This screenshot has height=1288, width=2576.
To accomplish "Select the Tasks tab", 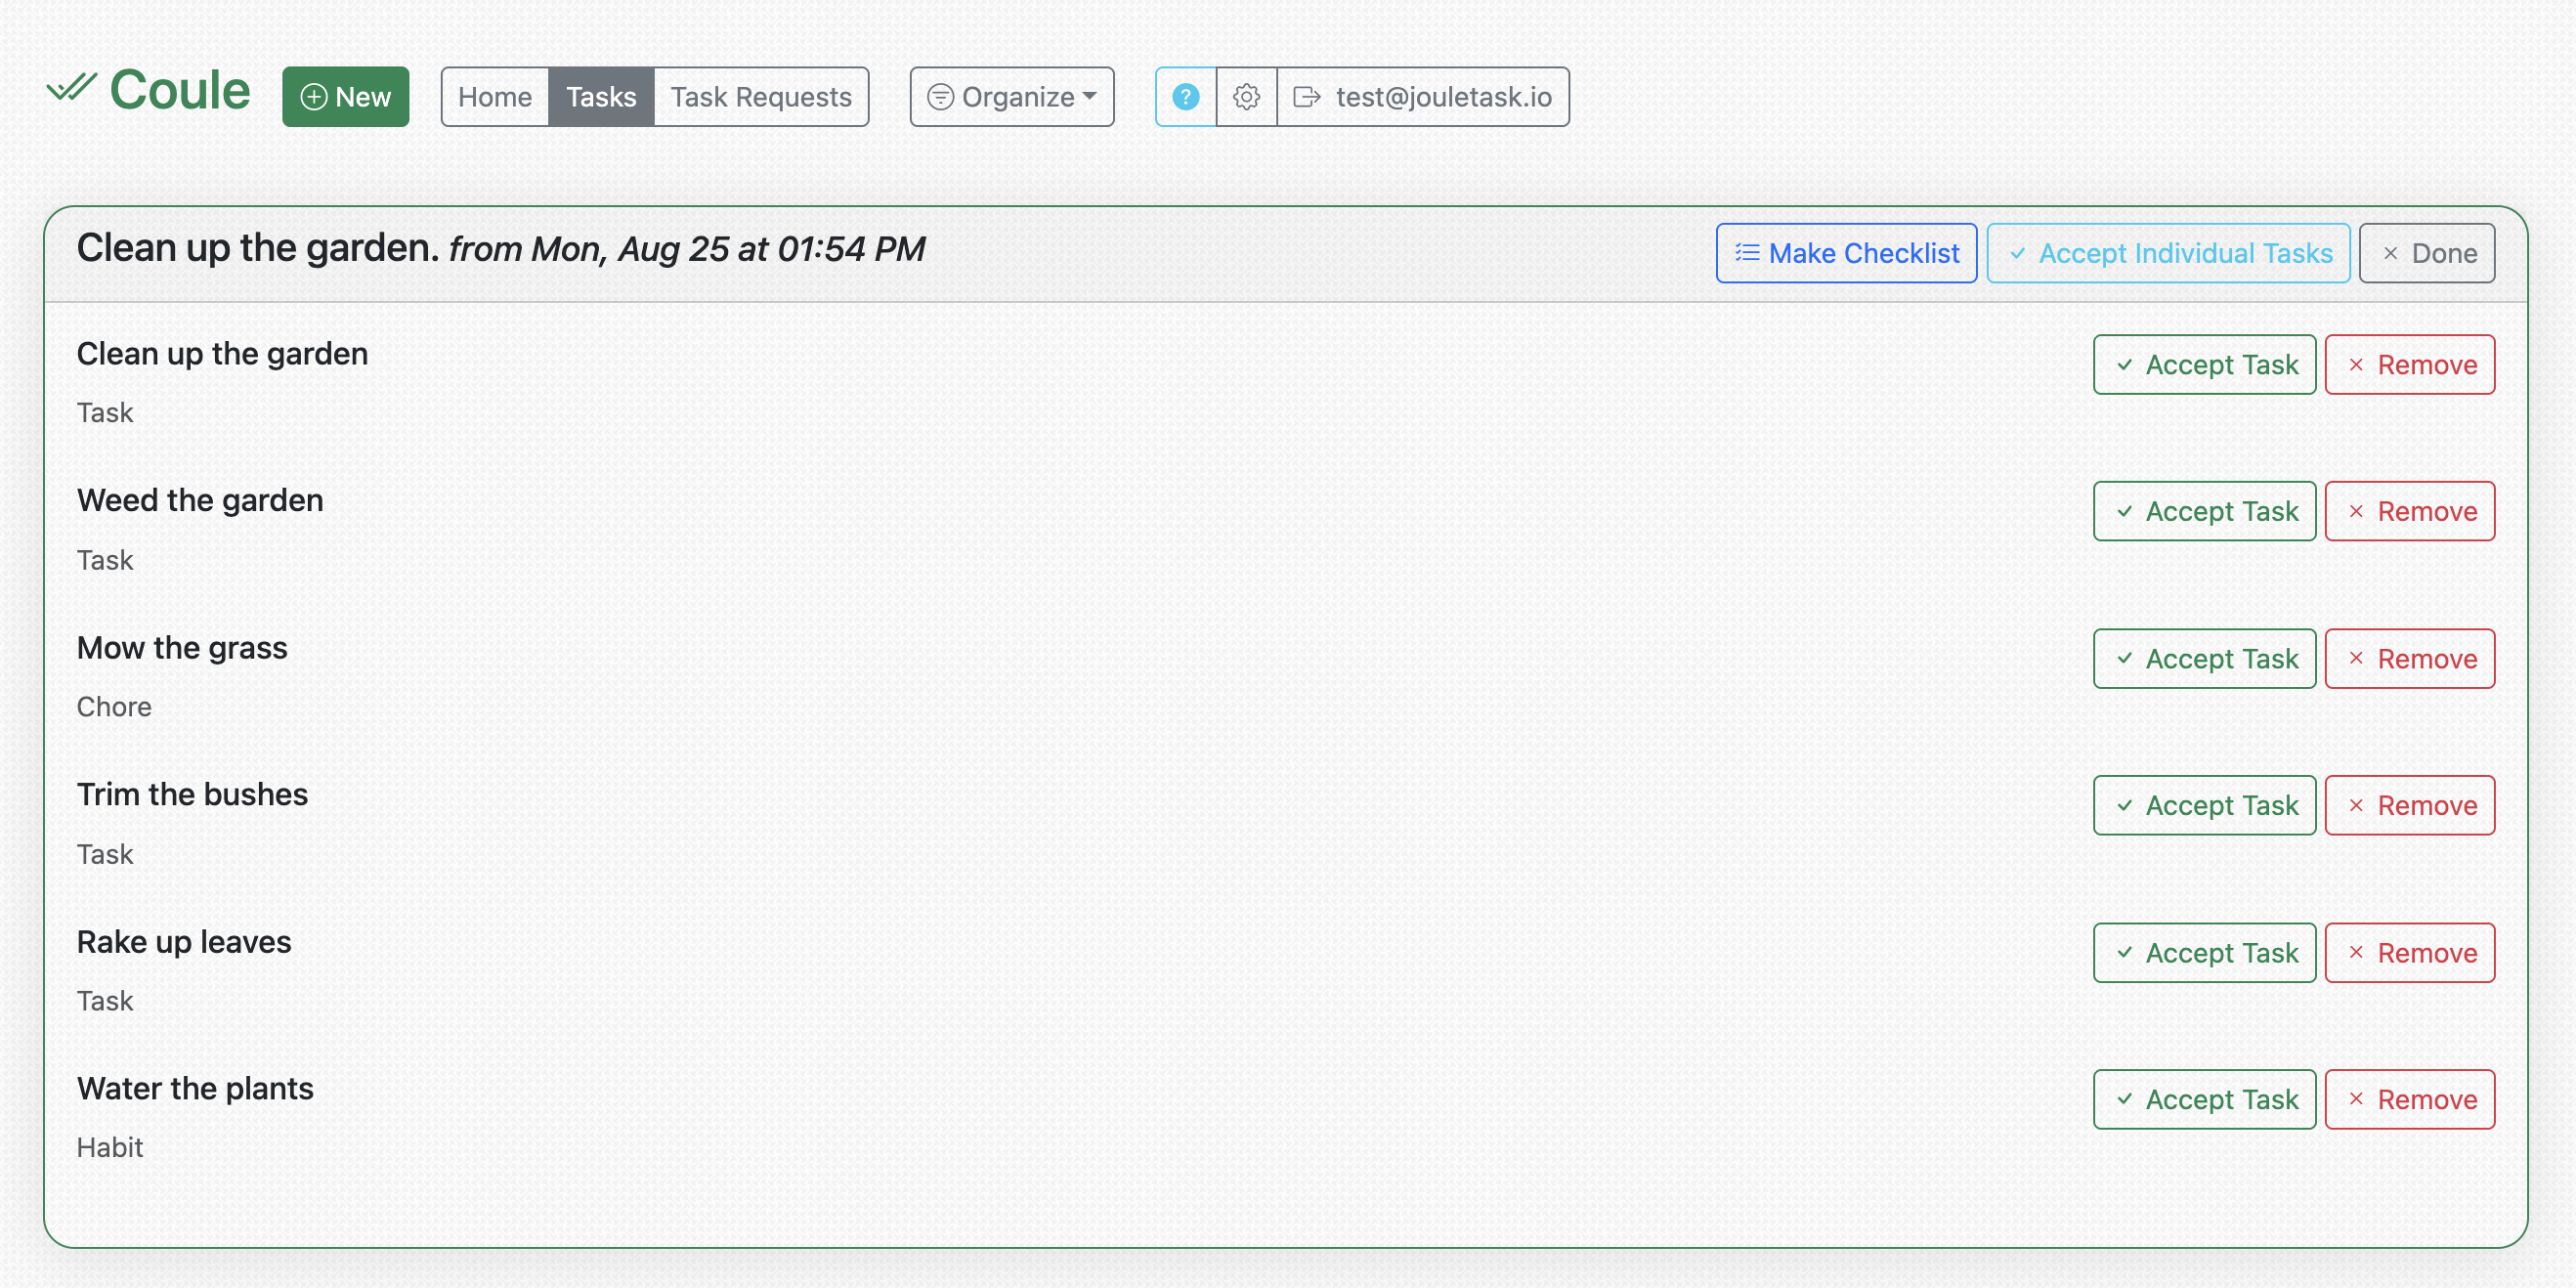I will click(x=601, y=97).
